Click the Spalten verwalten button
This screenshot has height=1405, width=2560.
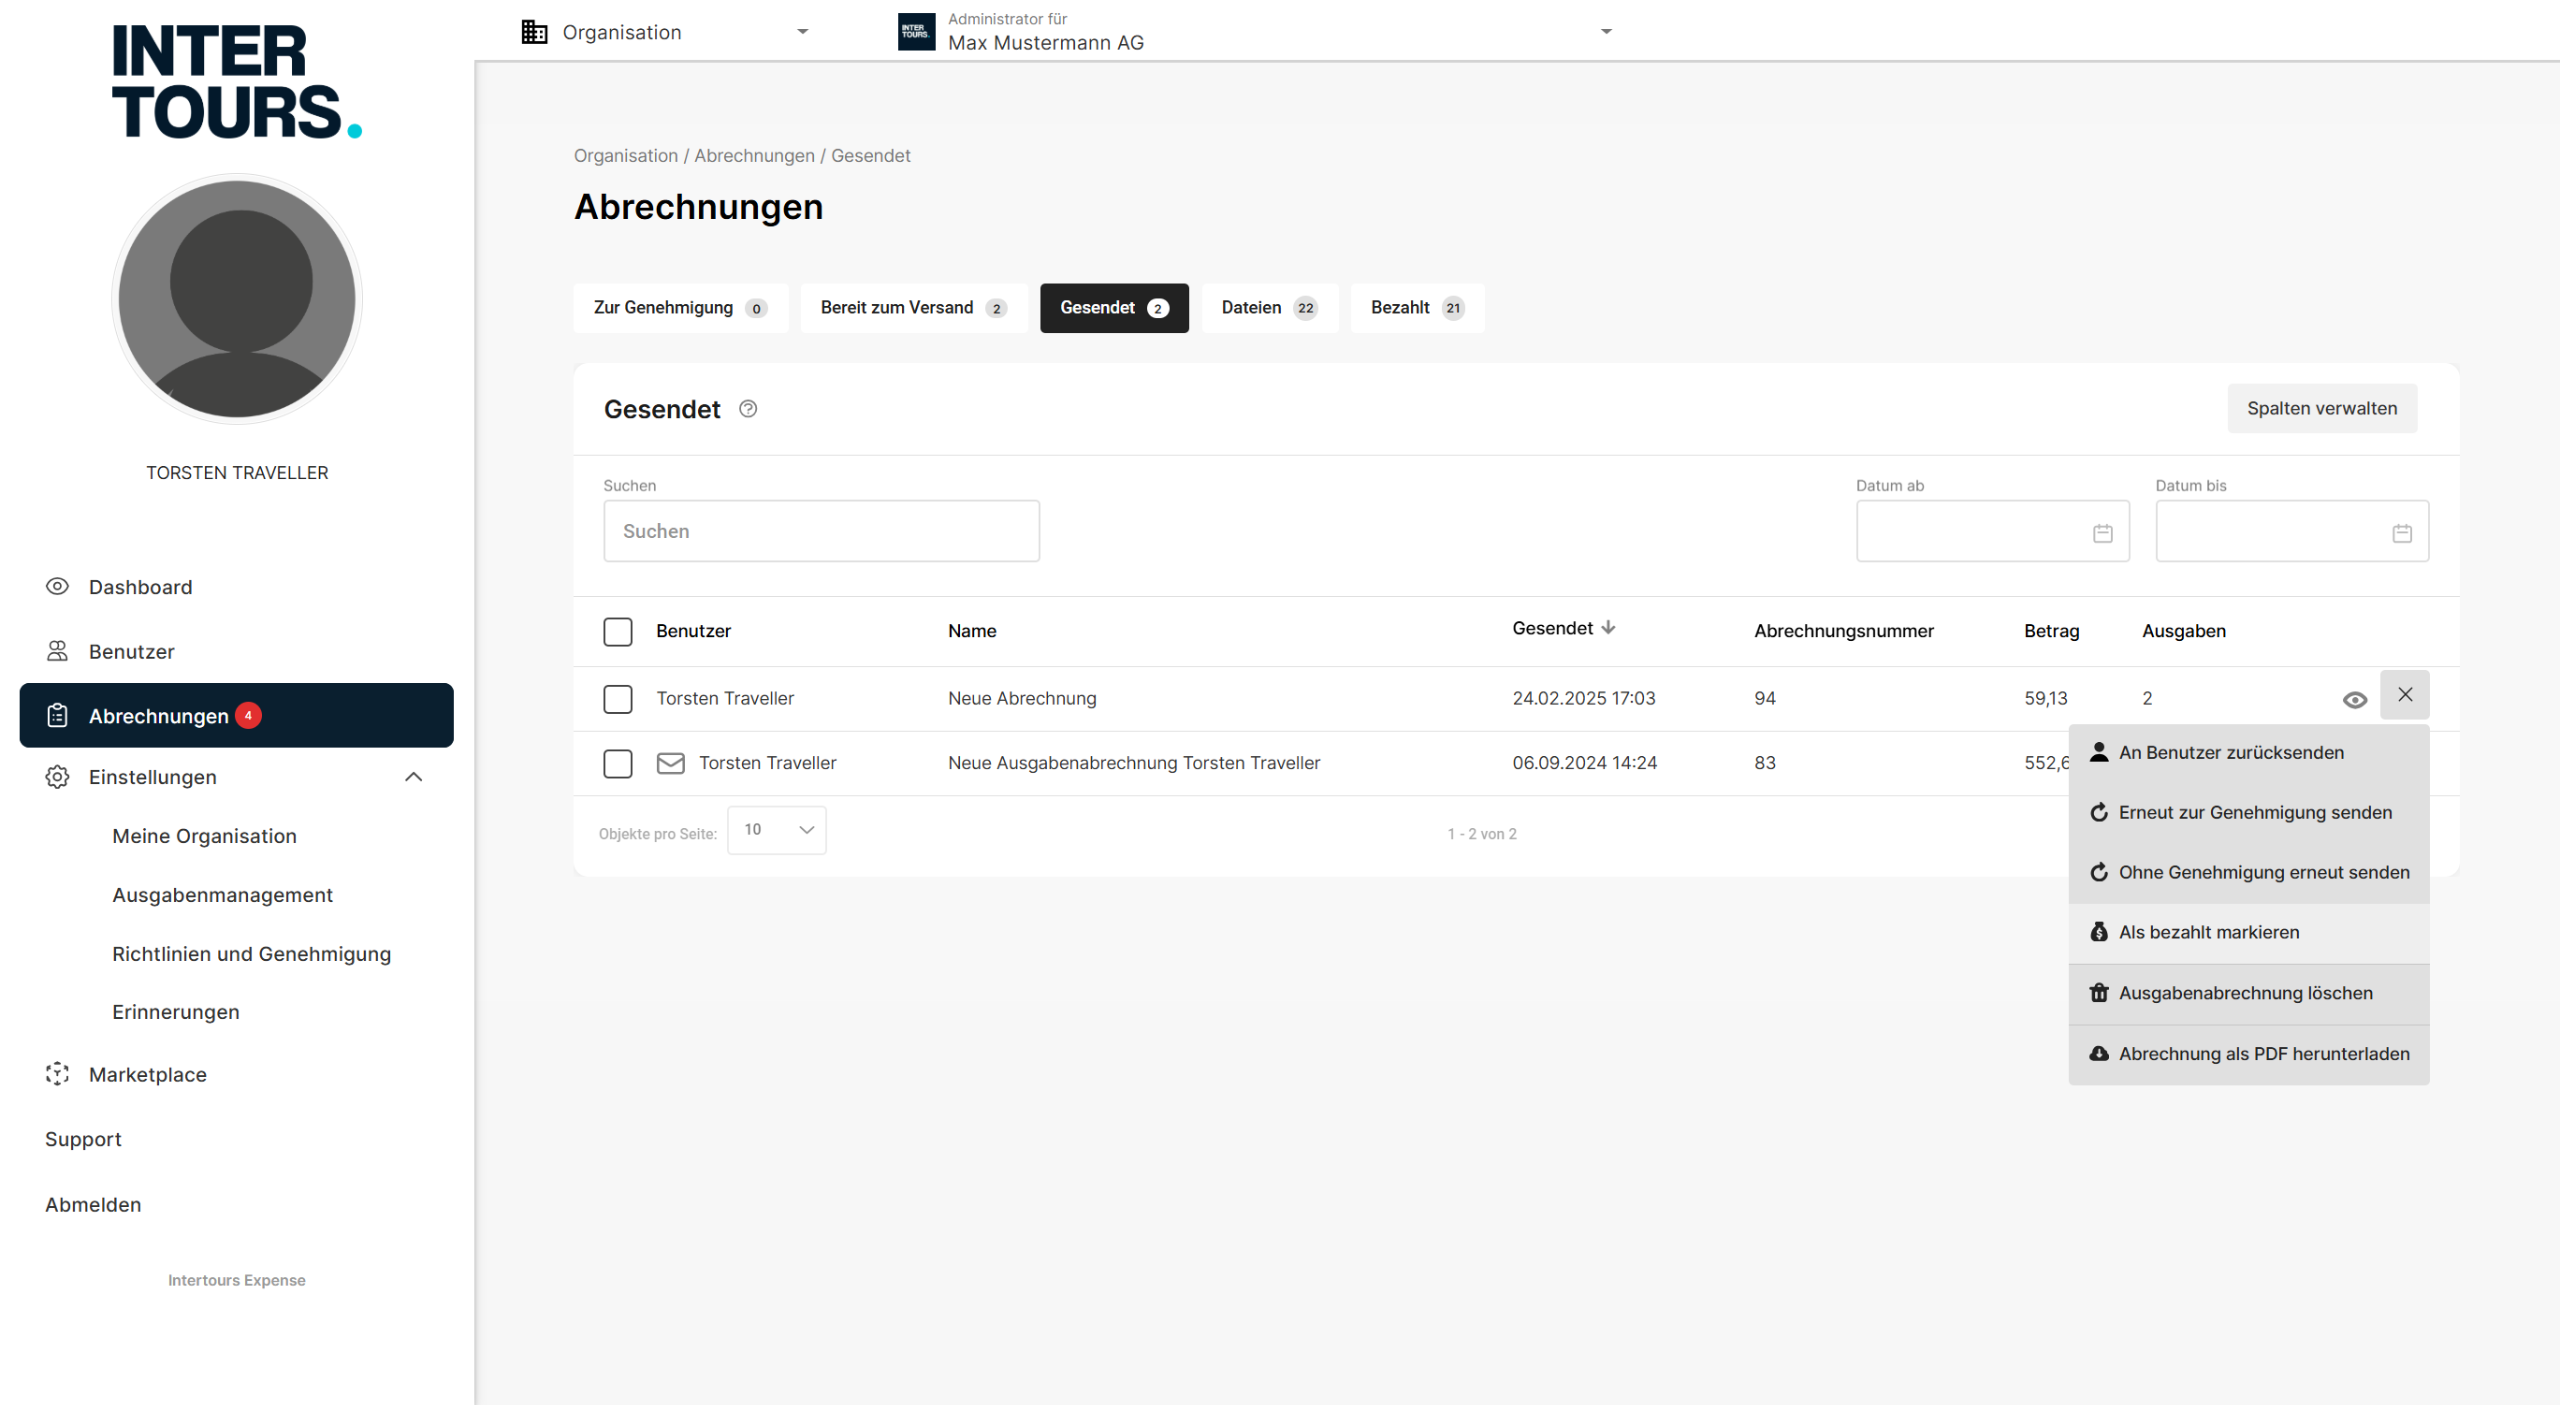[x=2321, y=409]
